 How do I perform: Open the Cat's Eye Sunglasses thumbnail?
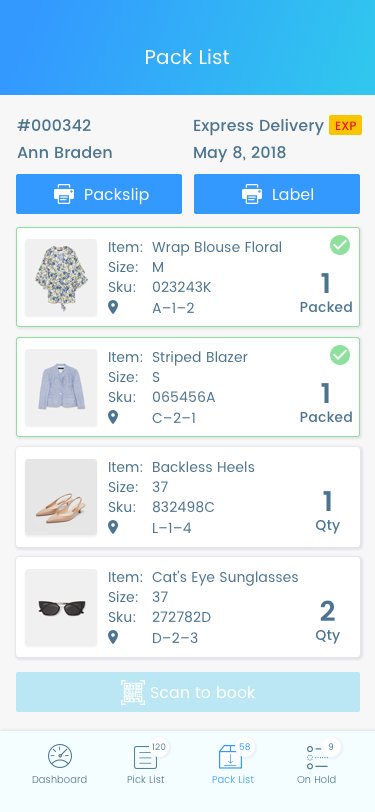point(61,607)
